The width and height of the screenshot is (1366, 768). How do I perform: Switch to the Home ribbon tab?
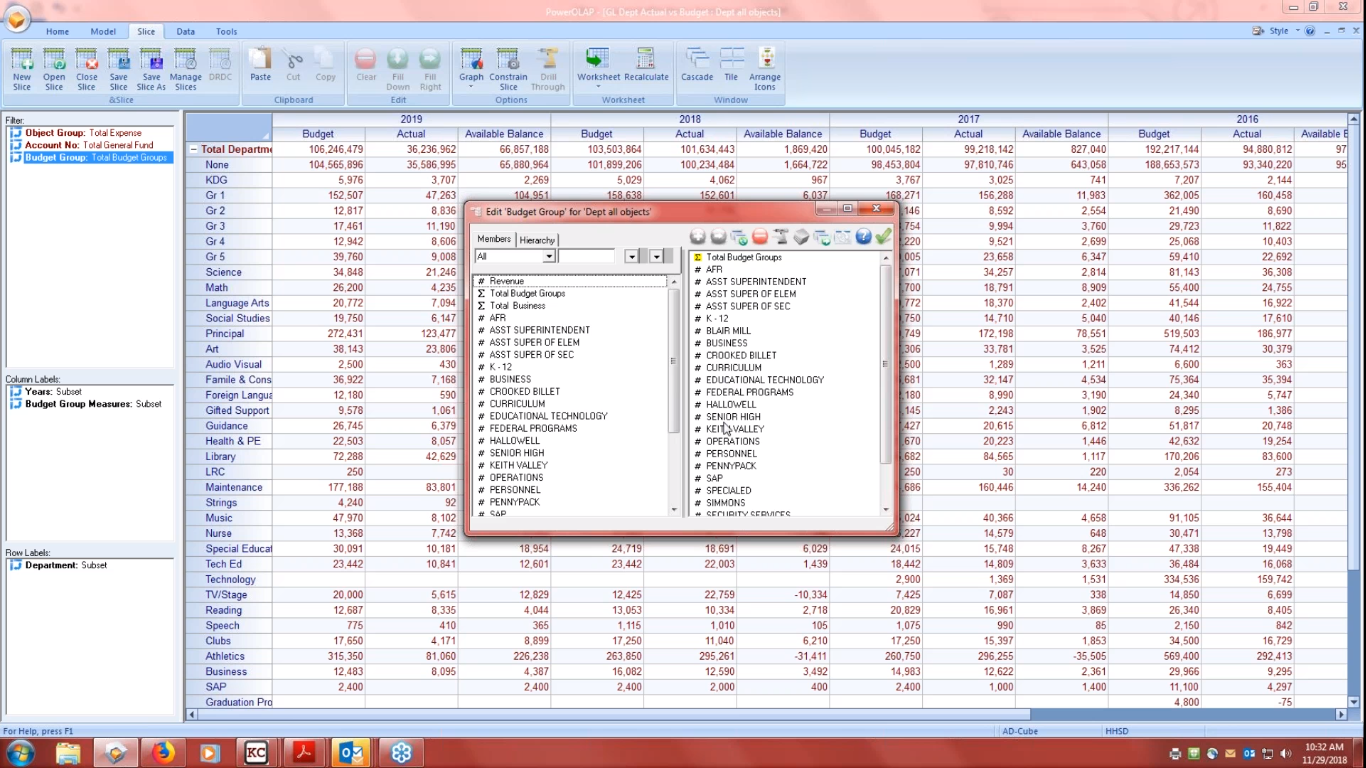tap(58, 32)
